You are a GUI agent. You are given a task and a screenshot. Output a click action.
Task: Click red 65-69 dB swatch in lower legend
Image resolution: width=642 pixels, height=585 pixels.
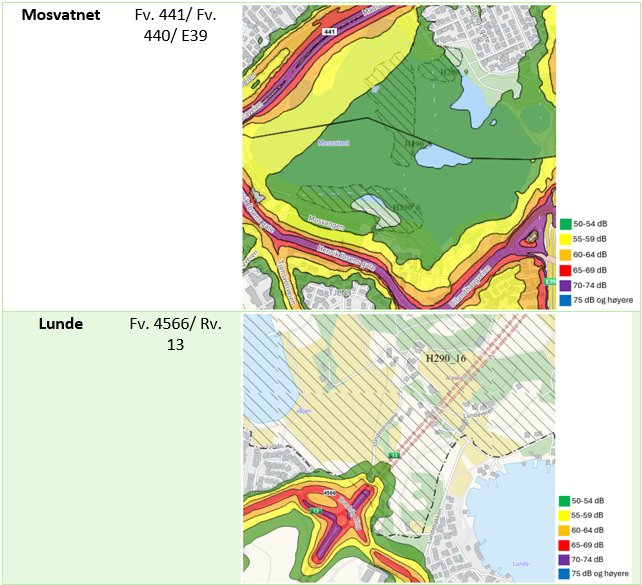(x=566, y=545)
